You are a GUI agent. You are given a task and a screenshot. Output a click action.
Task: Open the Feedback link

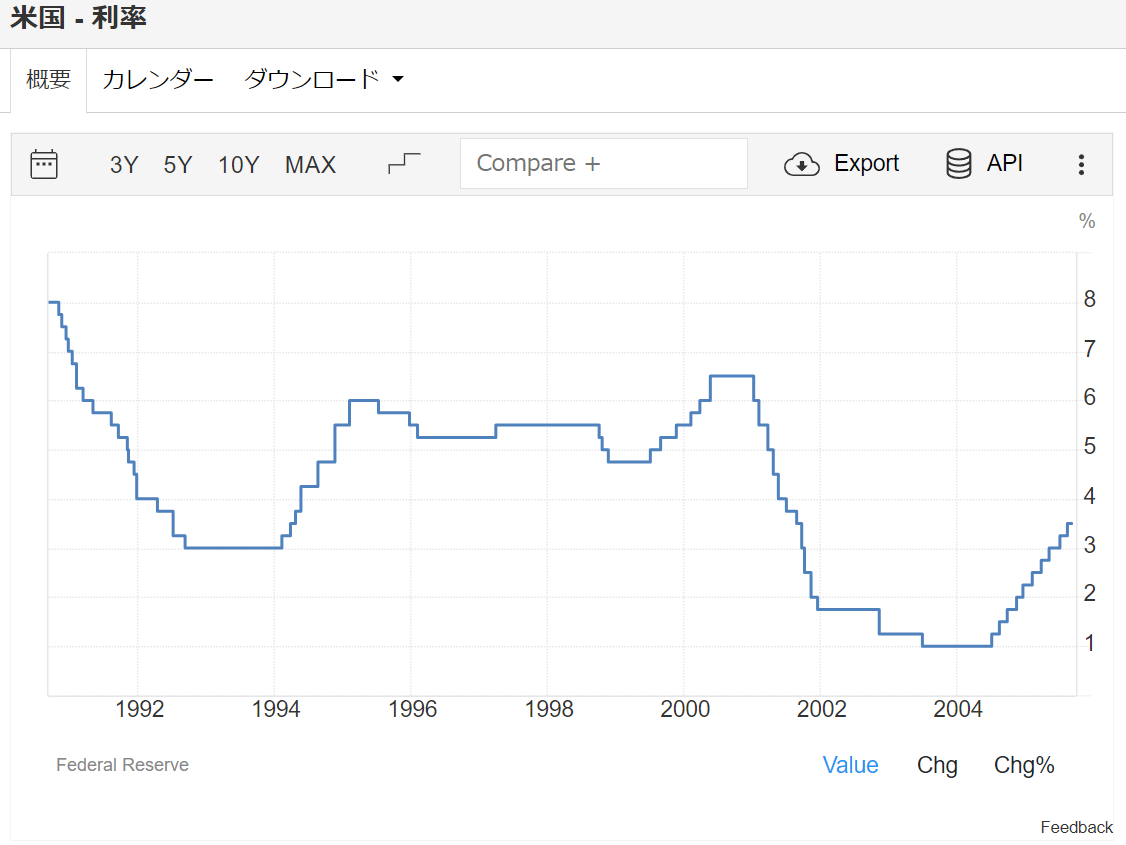coord(1076,827)
